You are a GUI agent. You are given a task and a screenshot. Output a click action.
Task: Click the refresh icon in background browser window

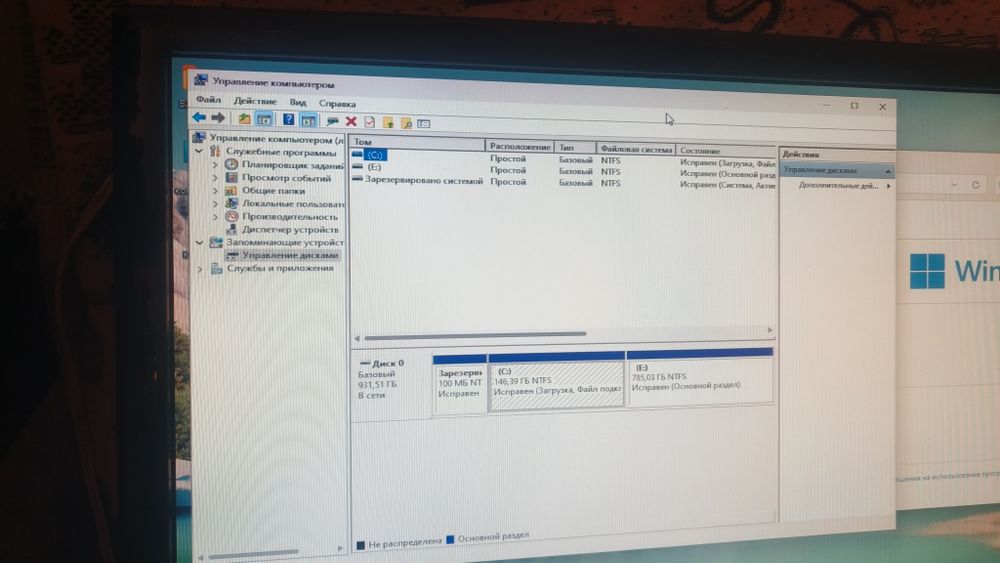point(975,185)
